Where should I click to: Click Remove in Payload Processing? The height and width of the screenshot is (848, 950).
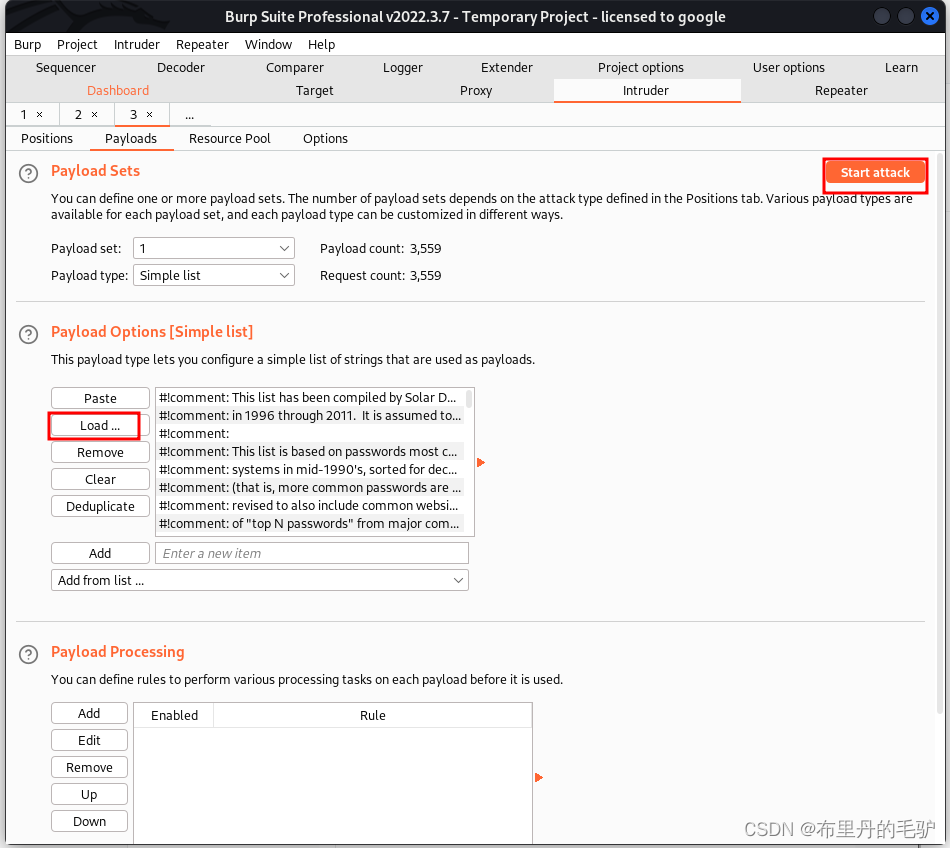[x=89, y=767]
